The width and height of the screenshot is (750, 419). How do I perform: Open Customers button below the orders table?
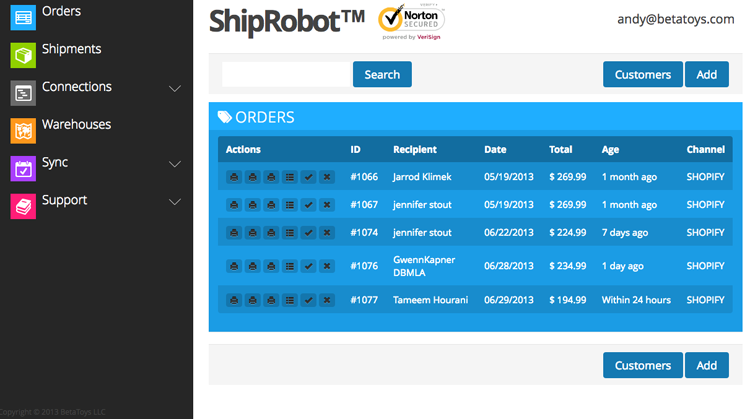[x=643, y=365]
